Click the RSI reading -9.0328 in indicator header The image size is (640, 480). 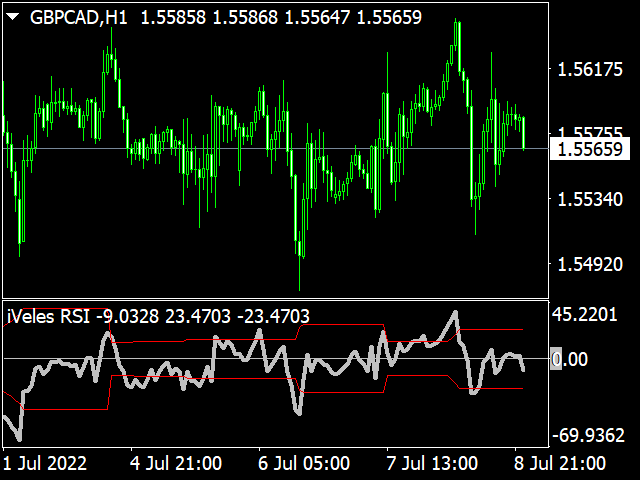(x=127, y=316)
